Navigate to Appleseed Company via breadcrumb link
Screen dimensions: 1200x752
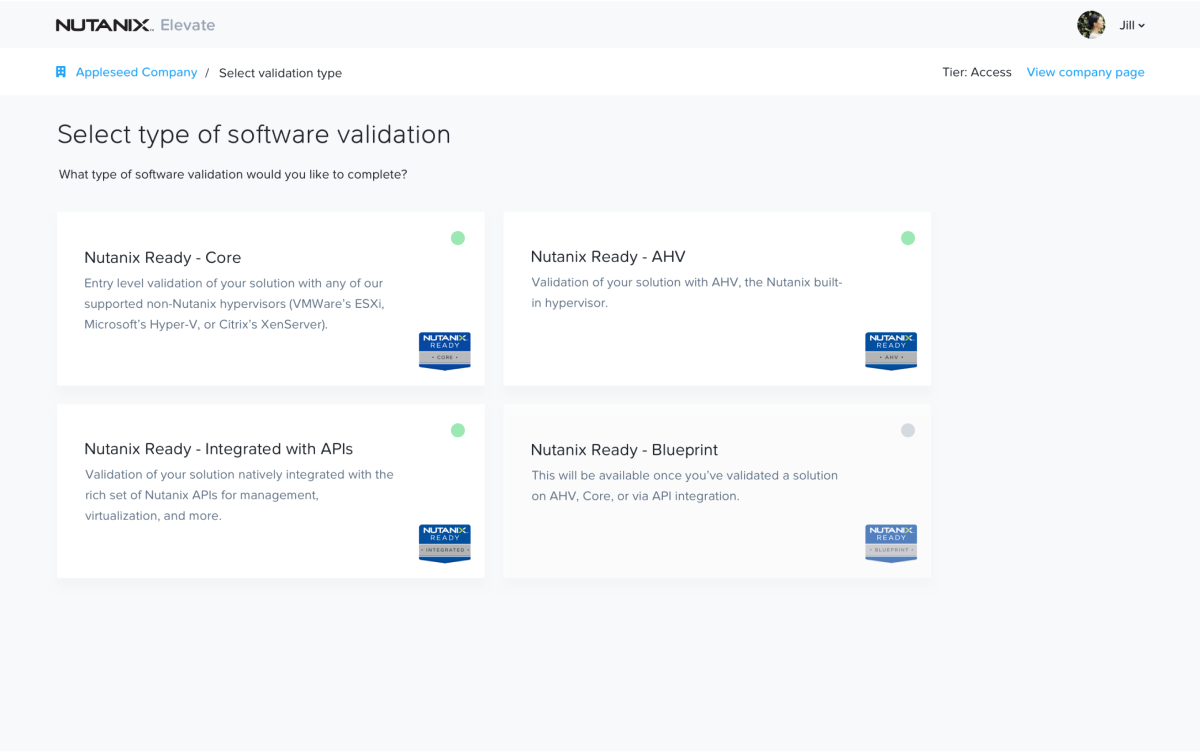point(136,72)
